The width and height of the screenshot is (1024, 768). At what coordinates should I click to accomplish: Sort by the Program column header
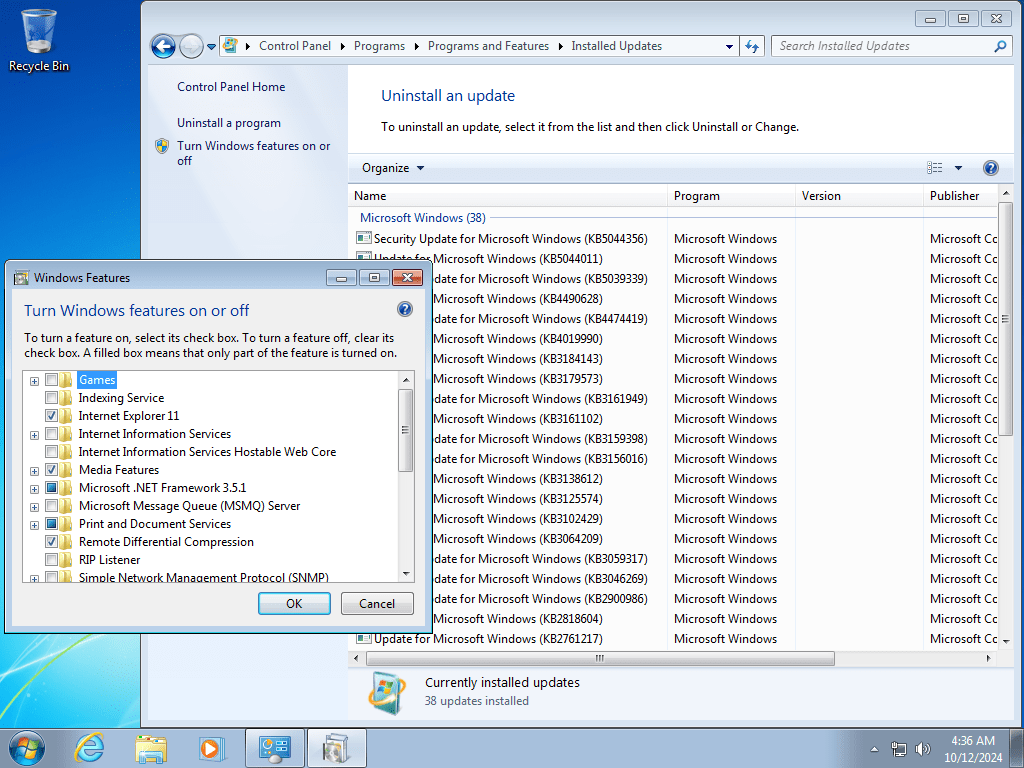(x=731, y=196)
